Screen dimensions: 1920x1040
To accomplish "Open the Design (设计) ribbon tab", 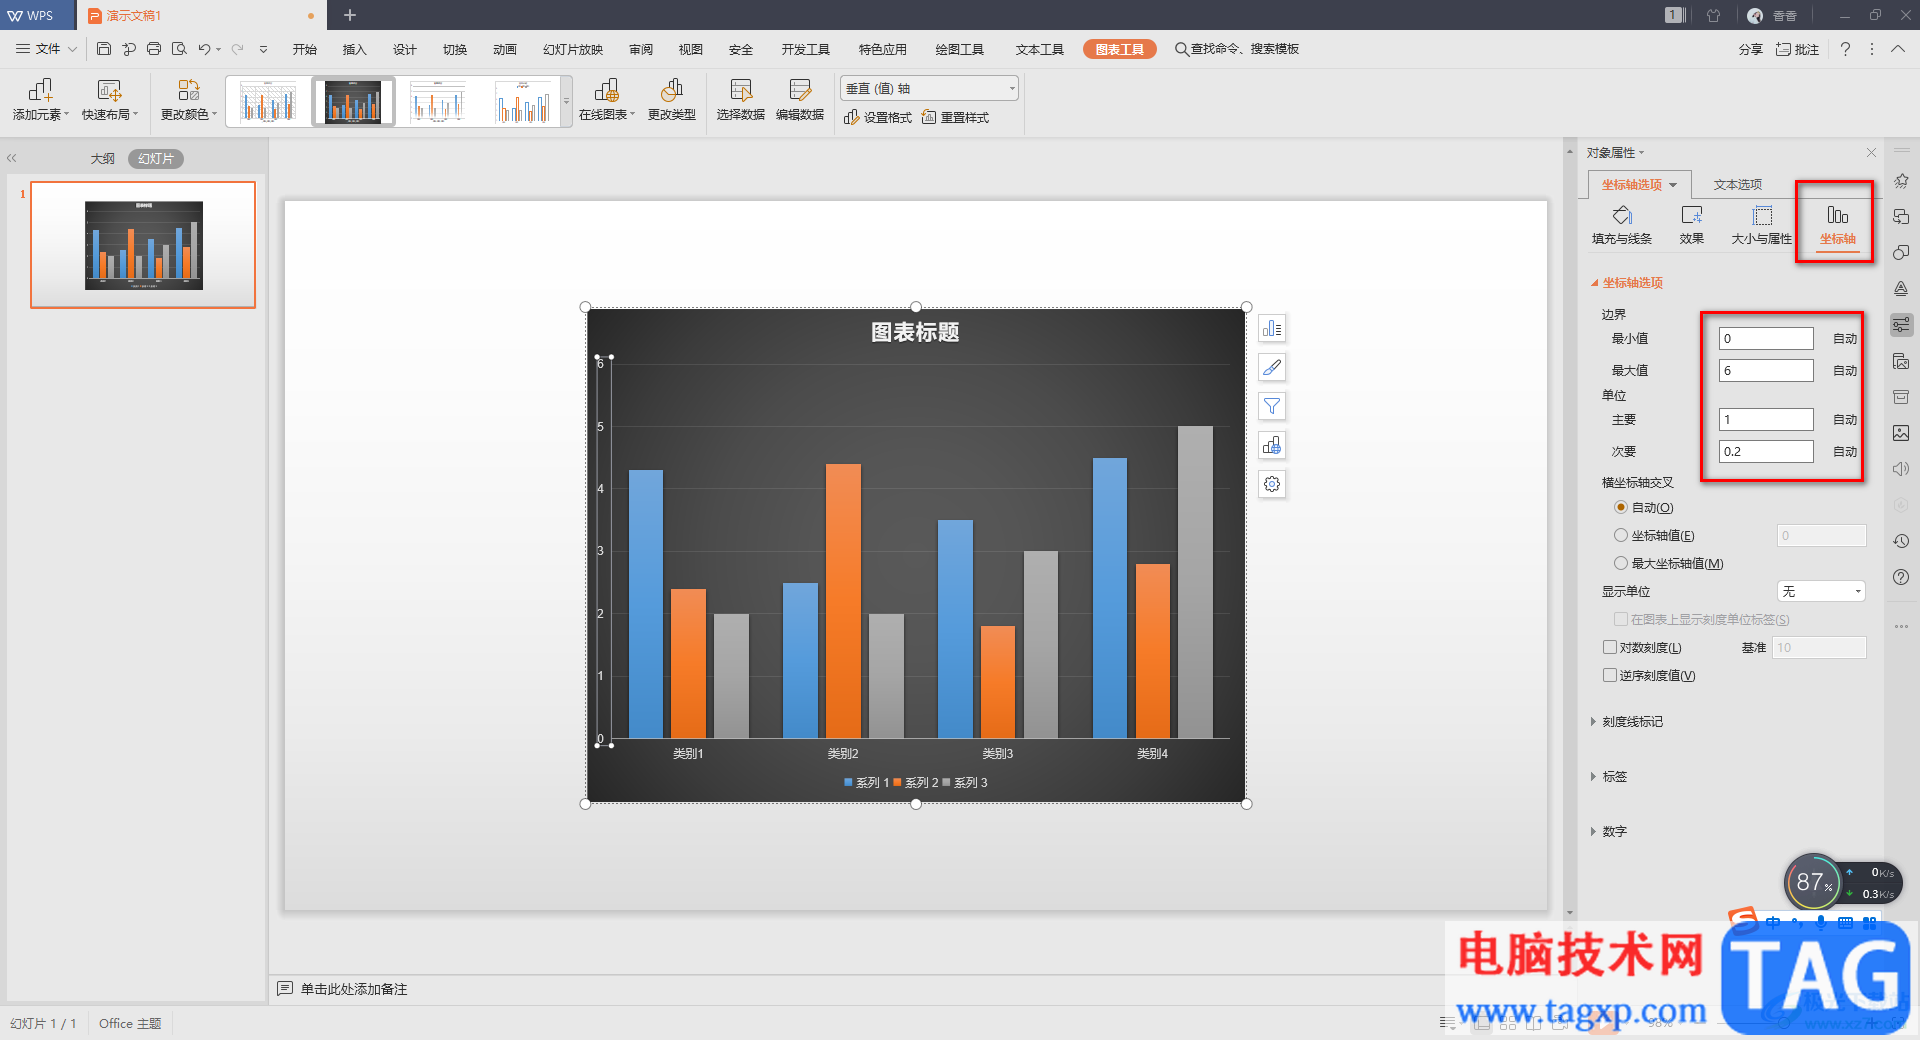I will tap(405, 49).
